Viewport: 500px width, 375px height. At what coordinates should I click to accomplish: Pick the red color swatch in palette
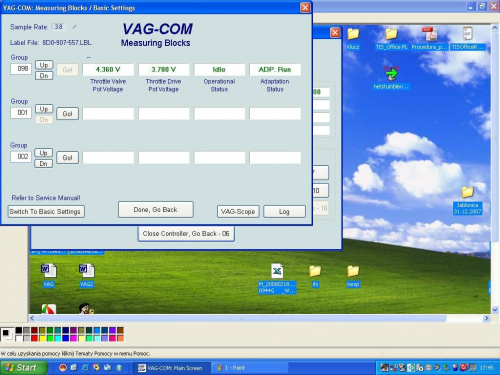pyautogui.click(x=34, y=339)
